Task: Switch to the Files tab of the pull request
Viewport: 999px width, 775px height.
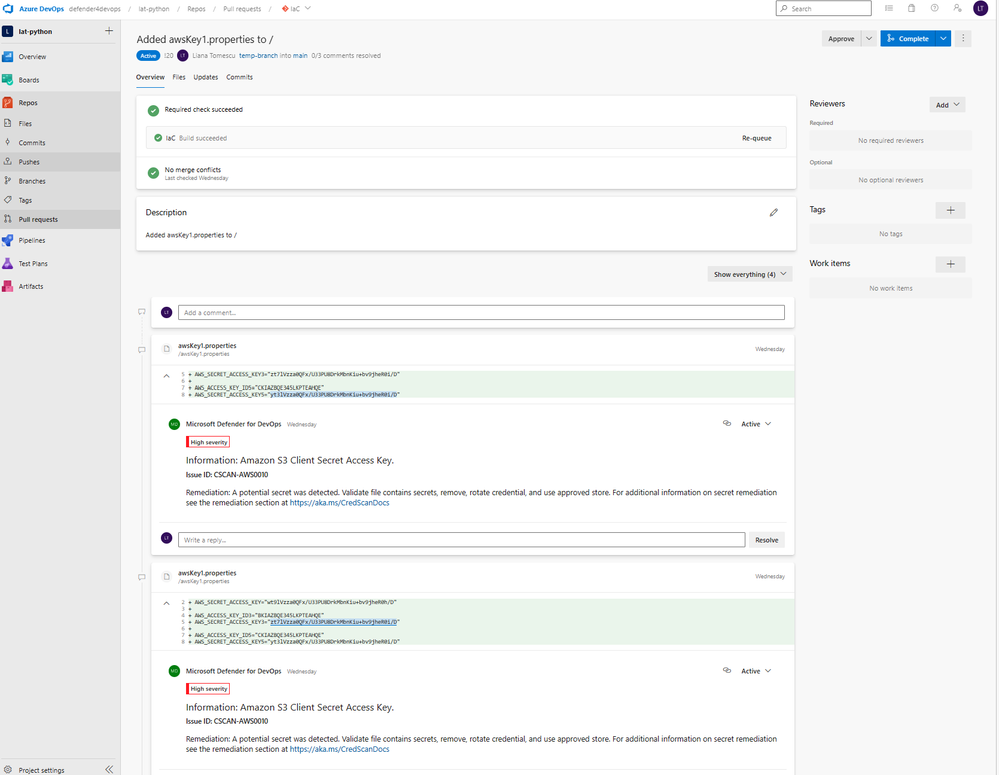Action: [x=179, y=77]
